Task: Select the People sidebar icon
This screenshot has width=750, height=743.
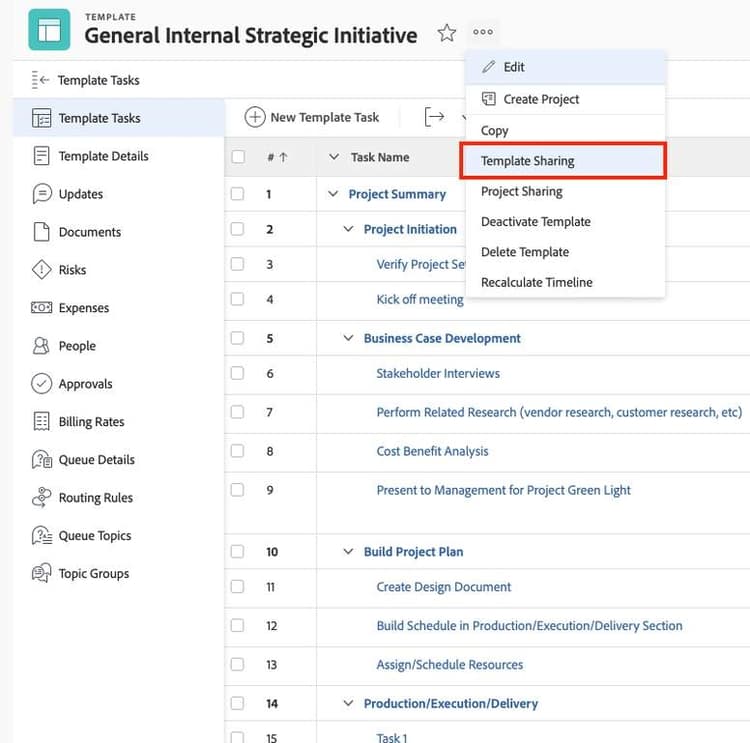Action: [x=41, y=346]
